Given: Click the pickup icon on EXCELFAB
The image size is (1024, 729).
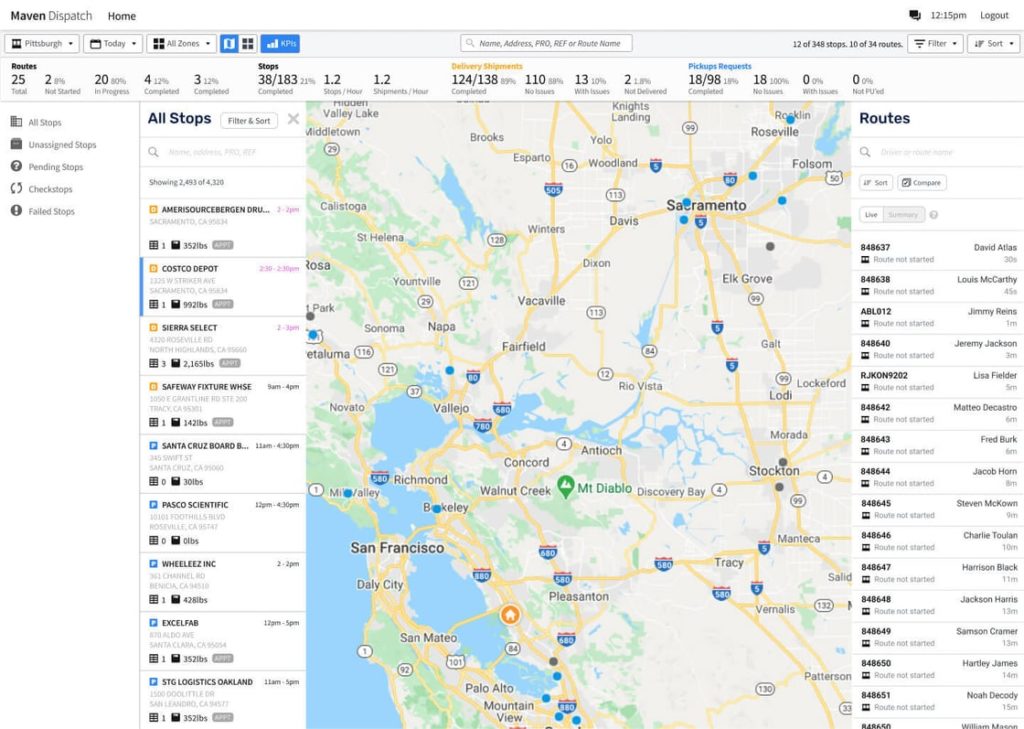Looking at the screenshot, I should (153, 623).
